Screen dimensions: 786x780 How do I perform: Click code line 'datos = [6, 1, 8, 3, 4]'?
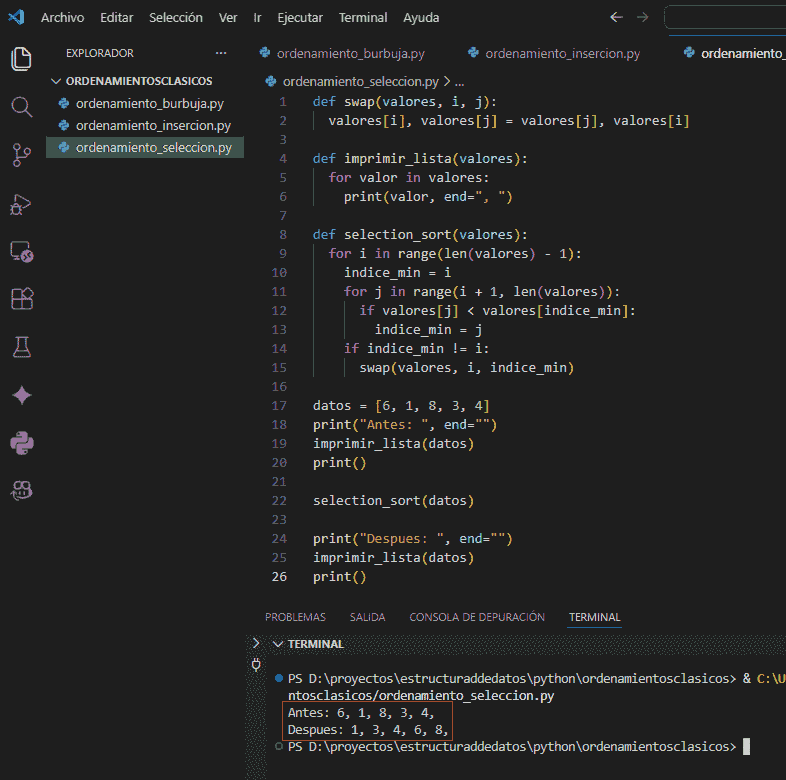click(401, 406)
